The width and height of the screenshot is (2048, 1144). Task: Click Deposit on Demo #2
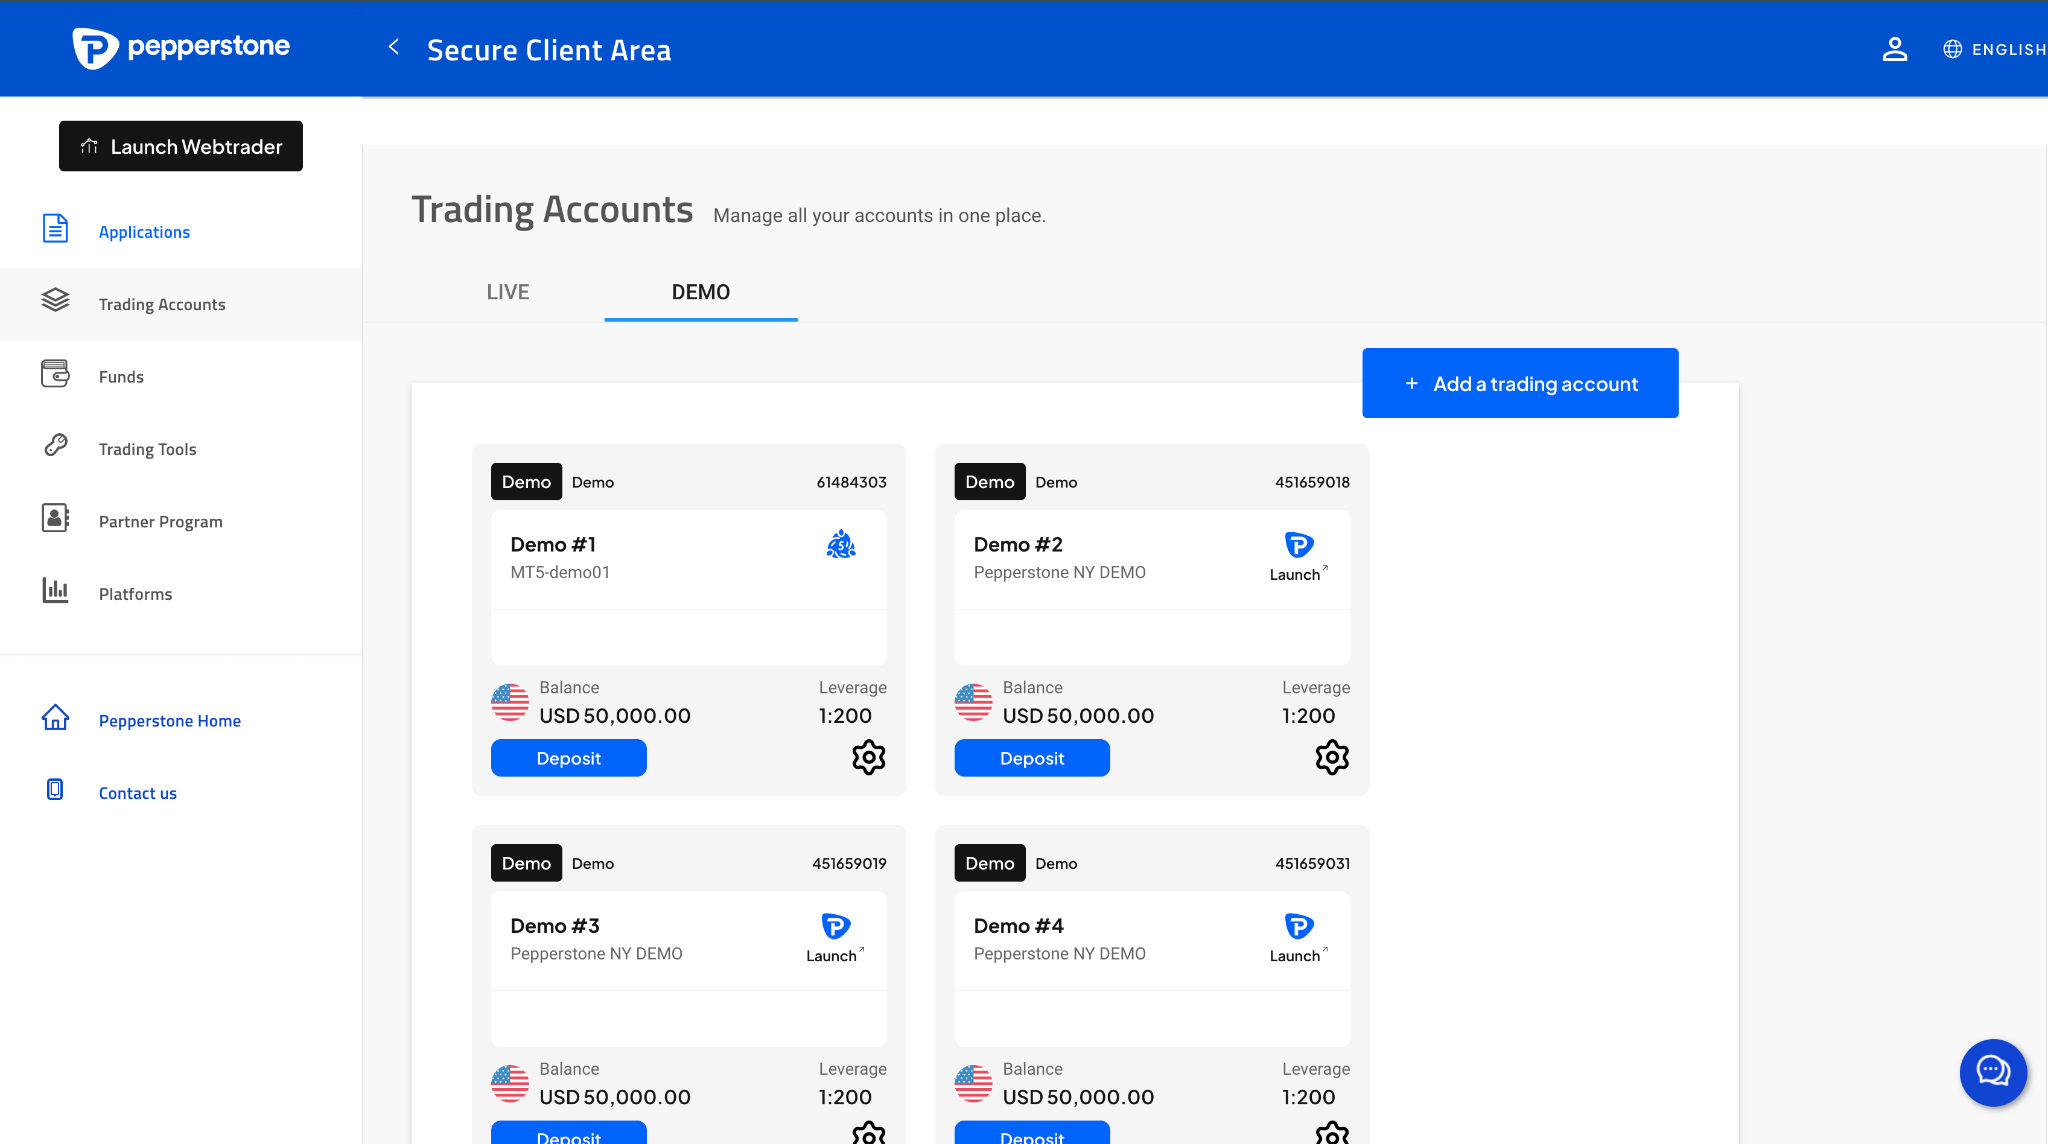1032,758
